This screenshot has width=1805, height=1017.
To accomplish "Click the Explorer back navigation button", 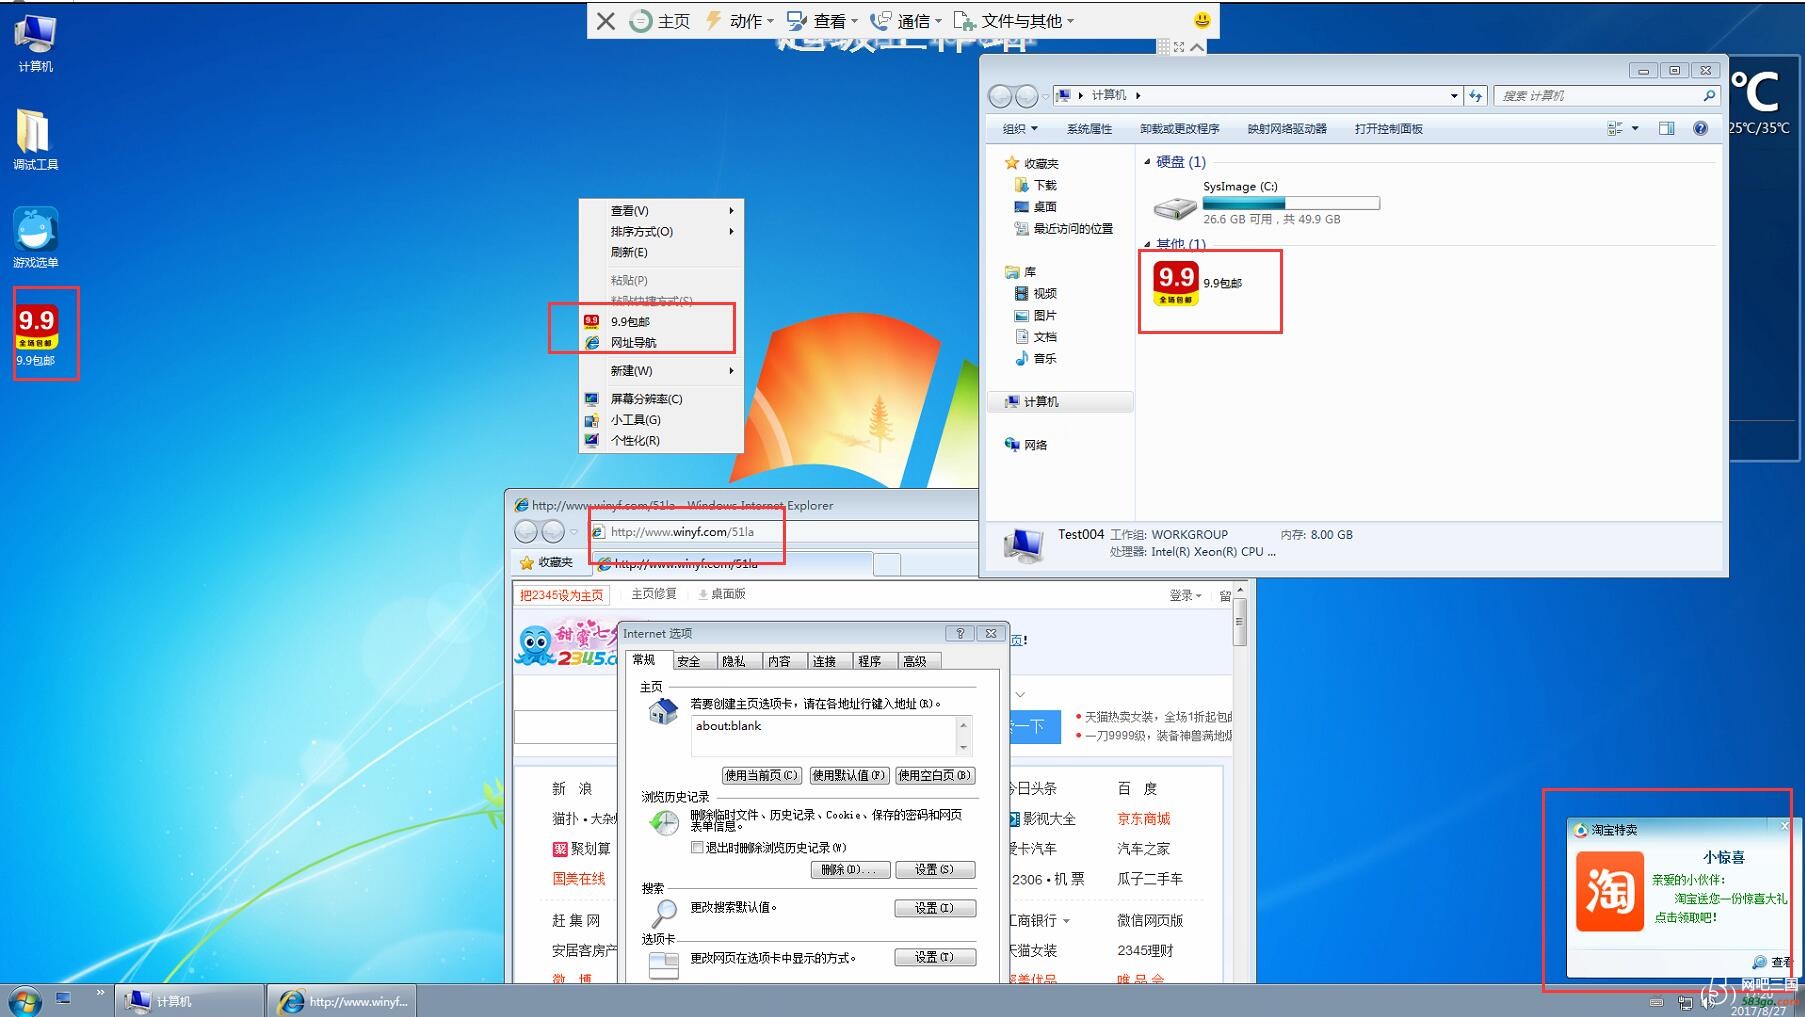I will (x=1000, y=96).
